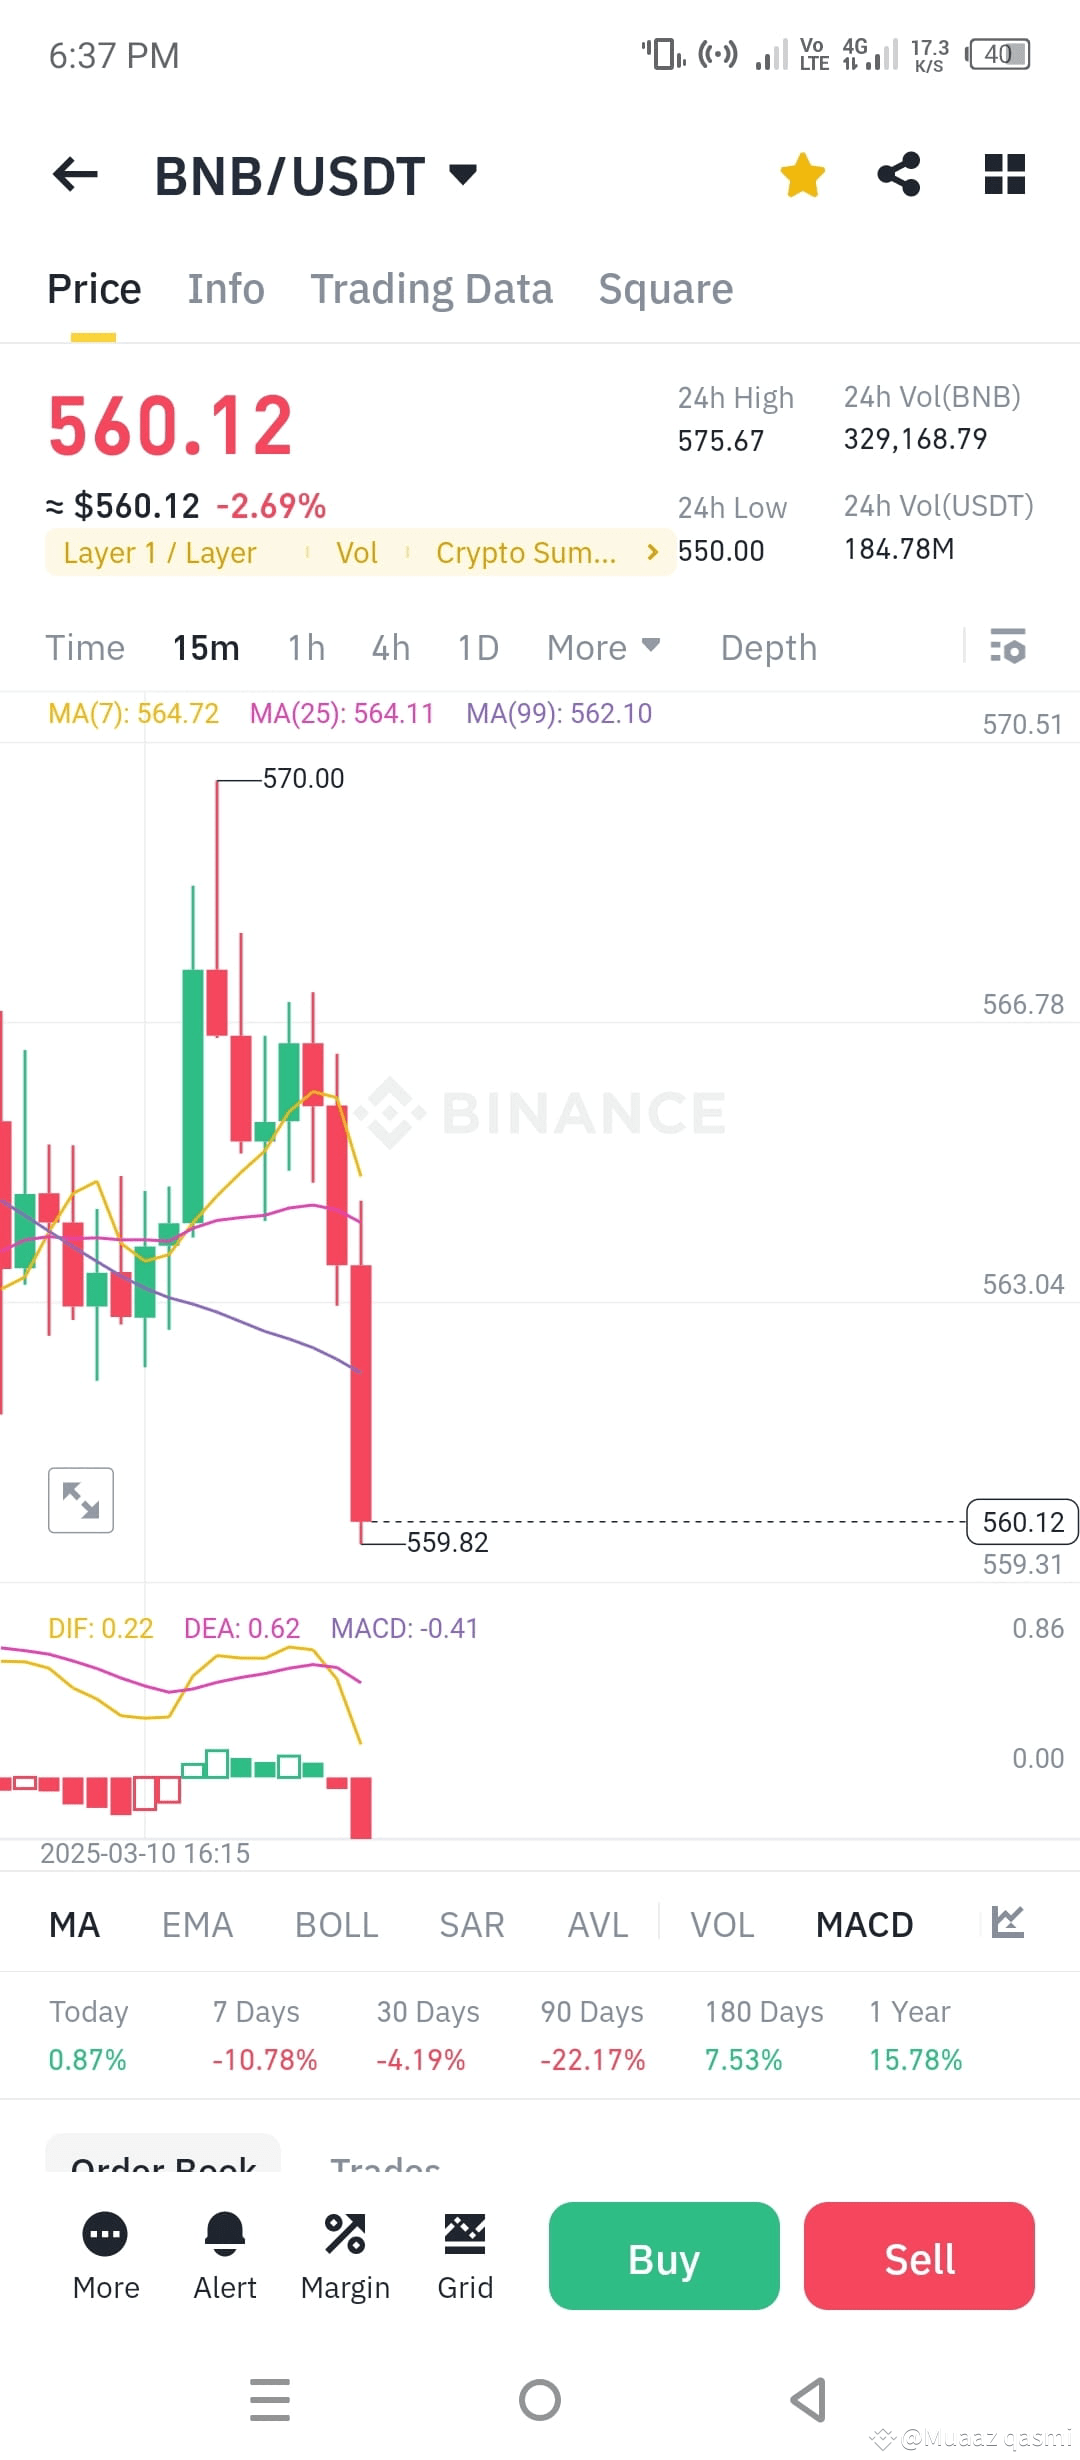This screenshot has height=2460, width=1080.
Task: Tap the More dots icon
Action: click(105, 2234)
